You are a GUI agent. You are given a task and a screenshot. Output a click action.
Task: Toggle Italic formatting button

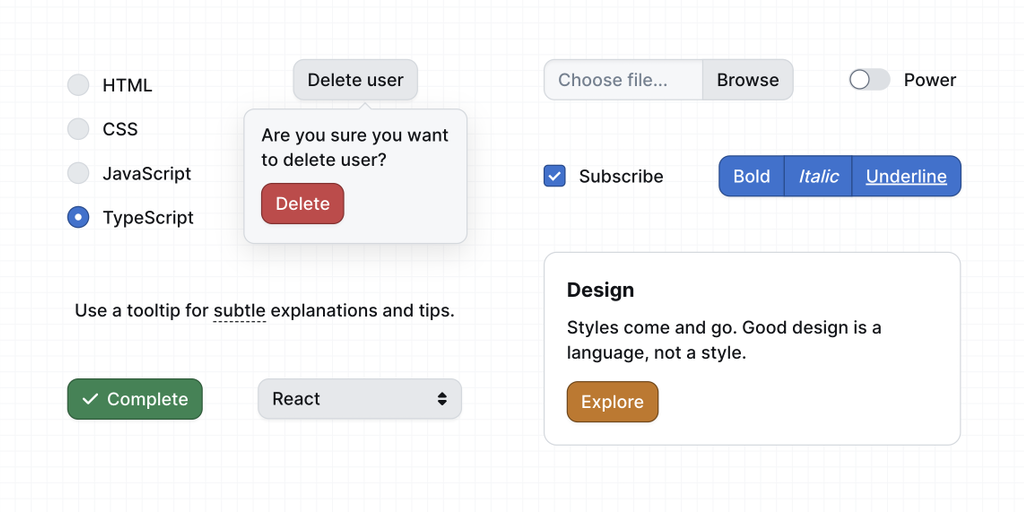[x=818, y=176]
